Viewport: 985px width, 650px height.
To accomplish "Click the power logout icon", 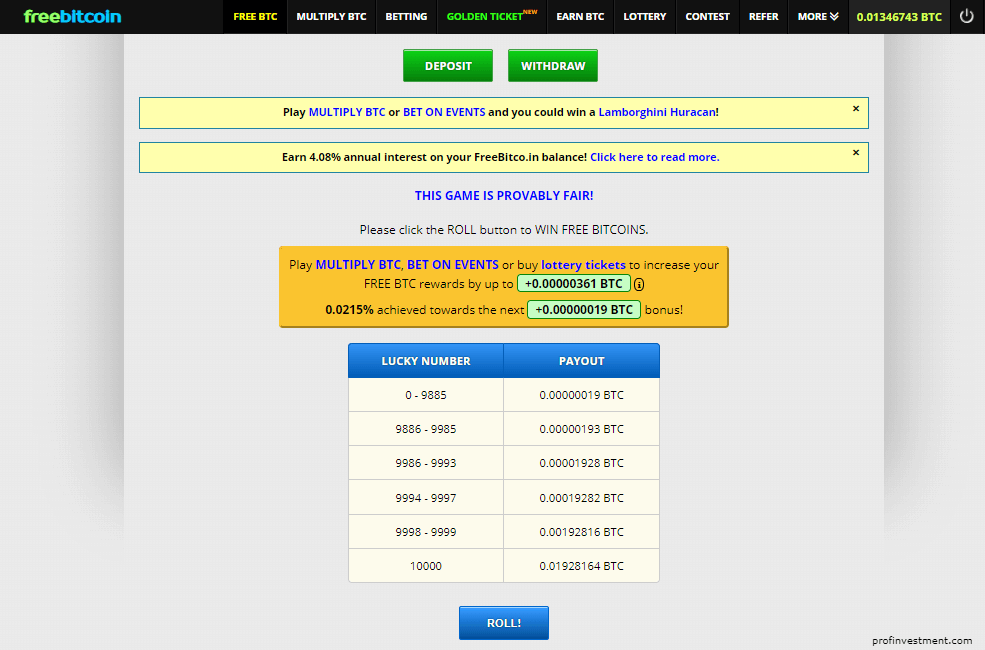I will [x=966, y=16].
